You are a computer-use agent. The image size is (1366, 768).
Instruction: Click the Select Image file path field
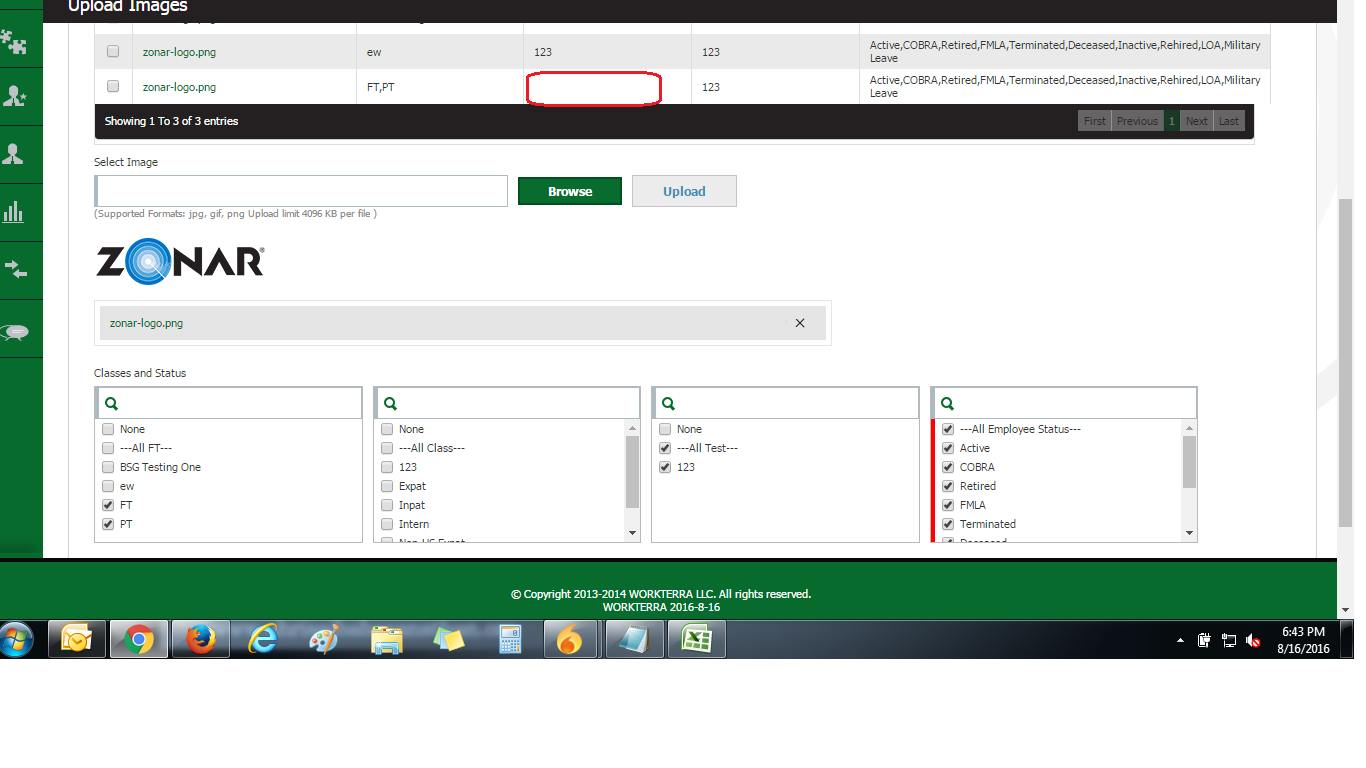[x=302, y=191]
